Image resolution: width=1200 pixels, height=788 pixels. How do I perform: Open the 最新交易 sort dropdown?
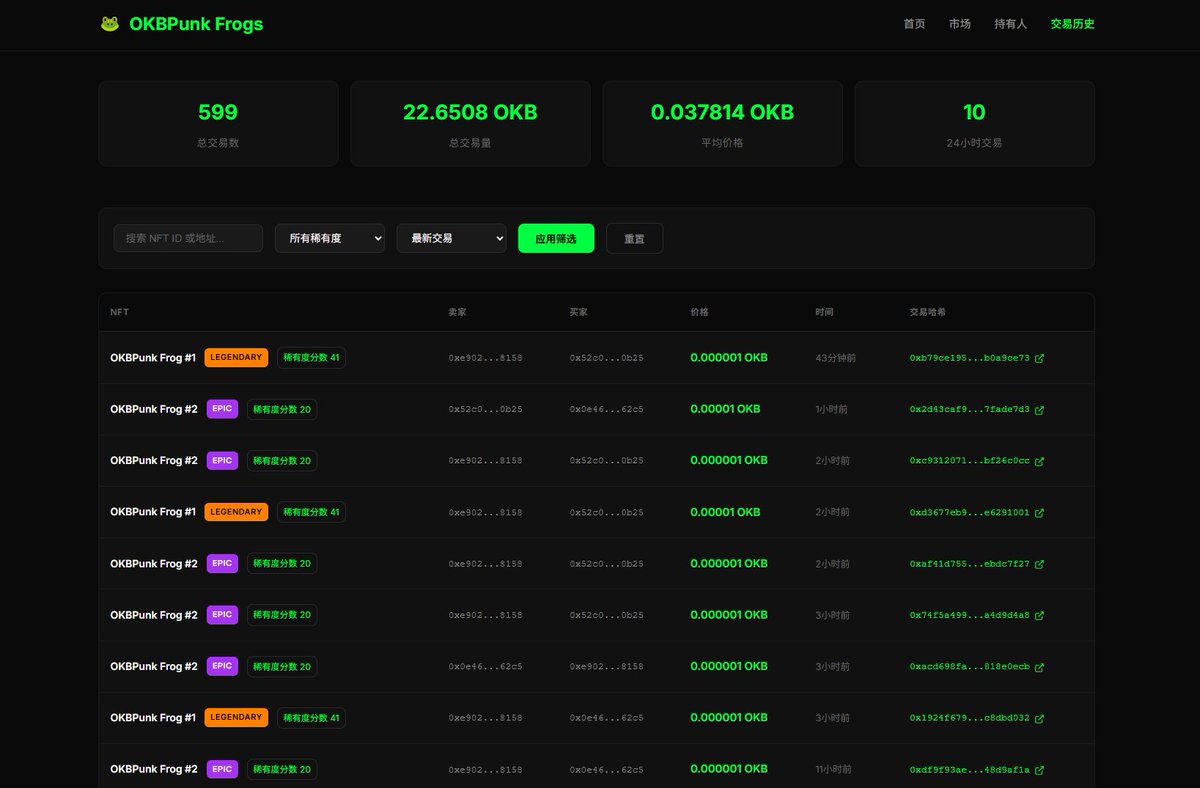[451, 238]
